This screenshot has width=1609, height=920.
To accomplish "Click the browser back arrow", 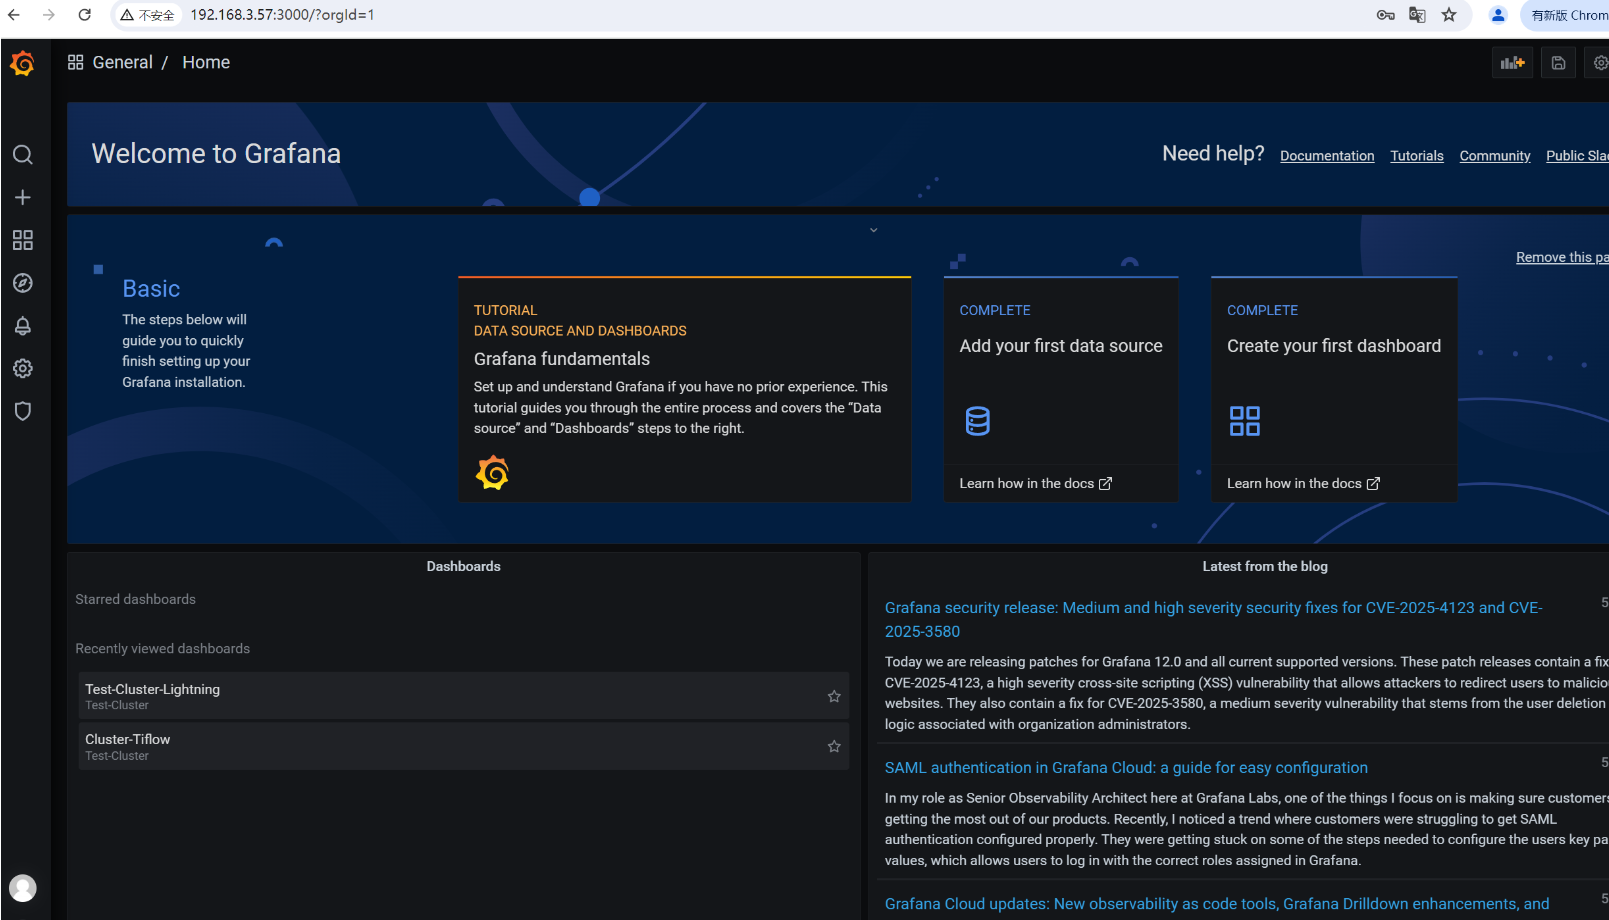I will pos(14,15).
